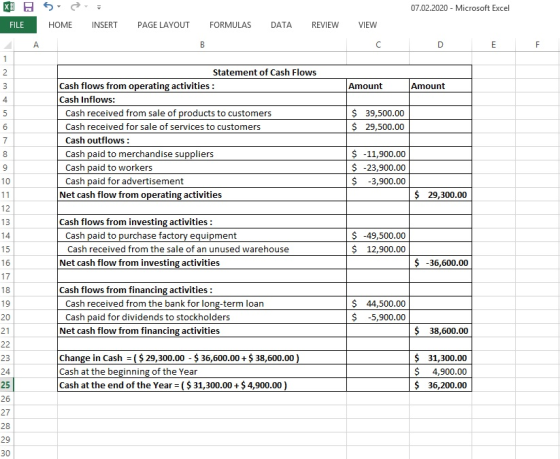Select 'Cash at the beginning of the Year' cell
Screen dimensions: 560x459
click(202, 371)
